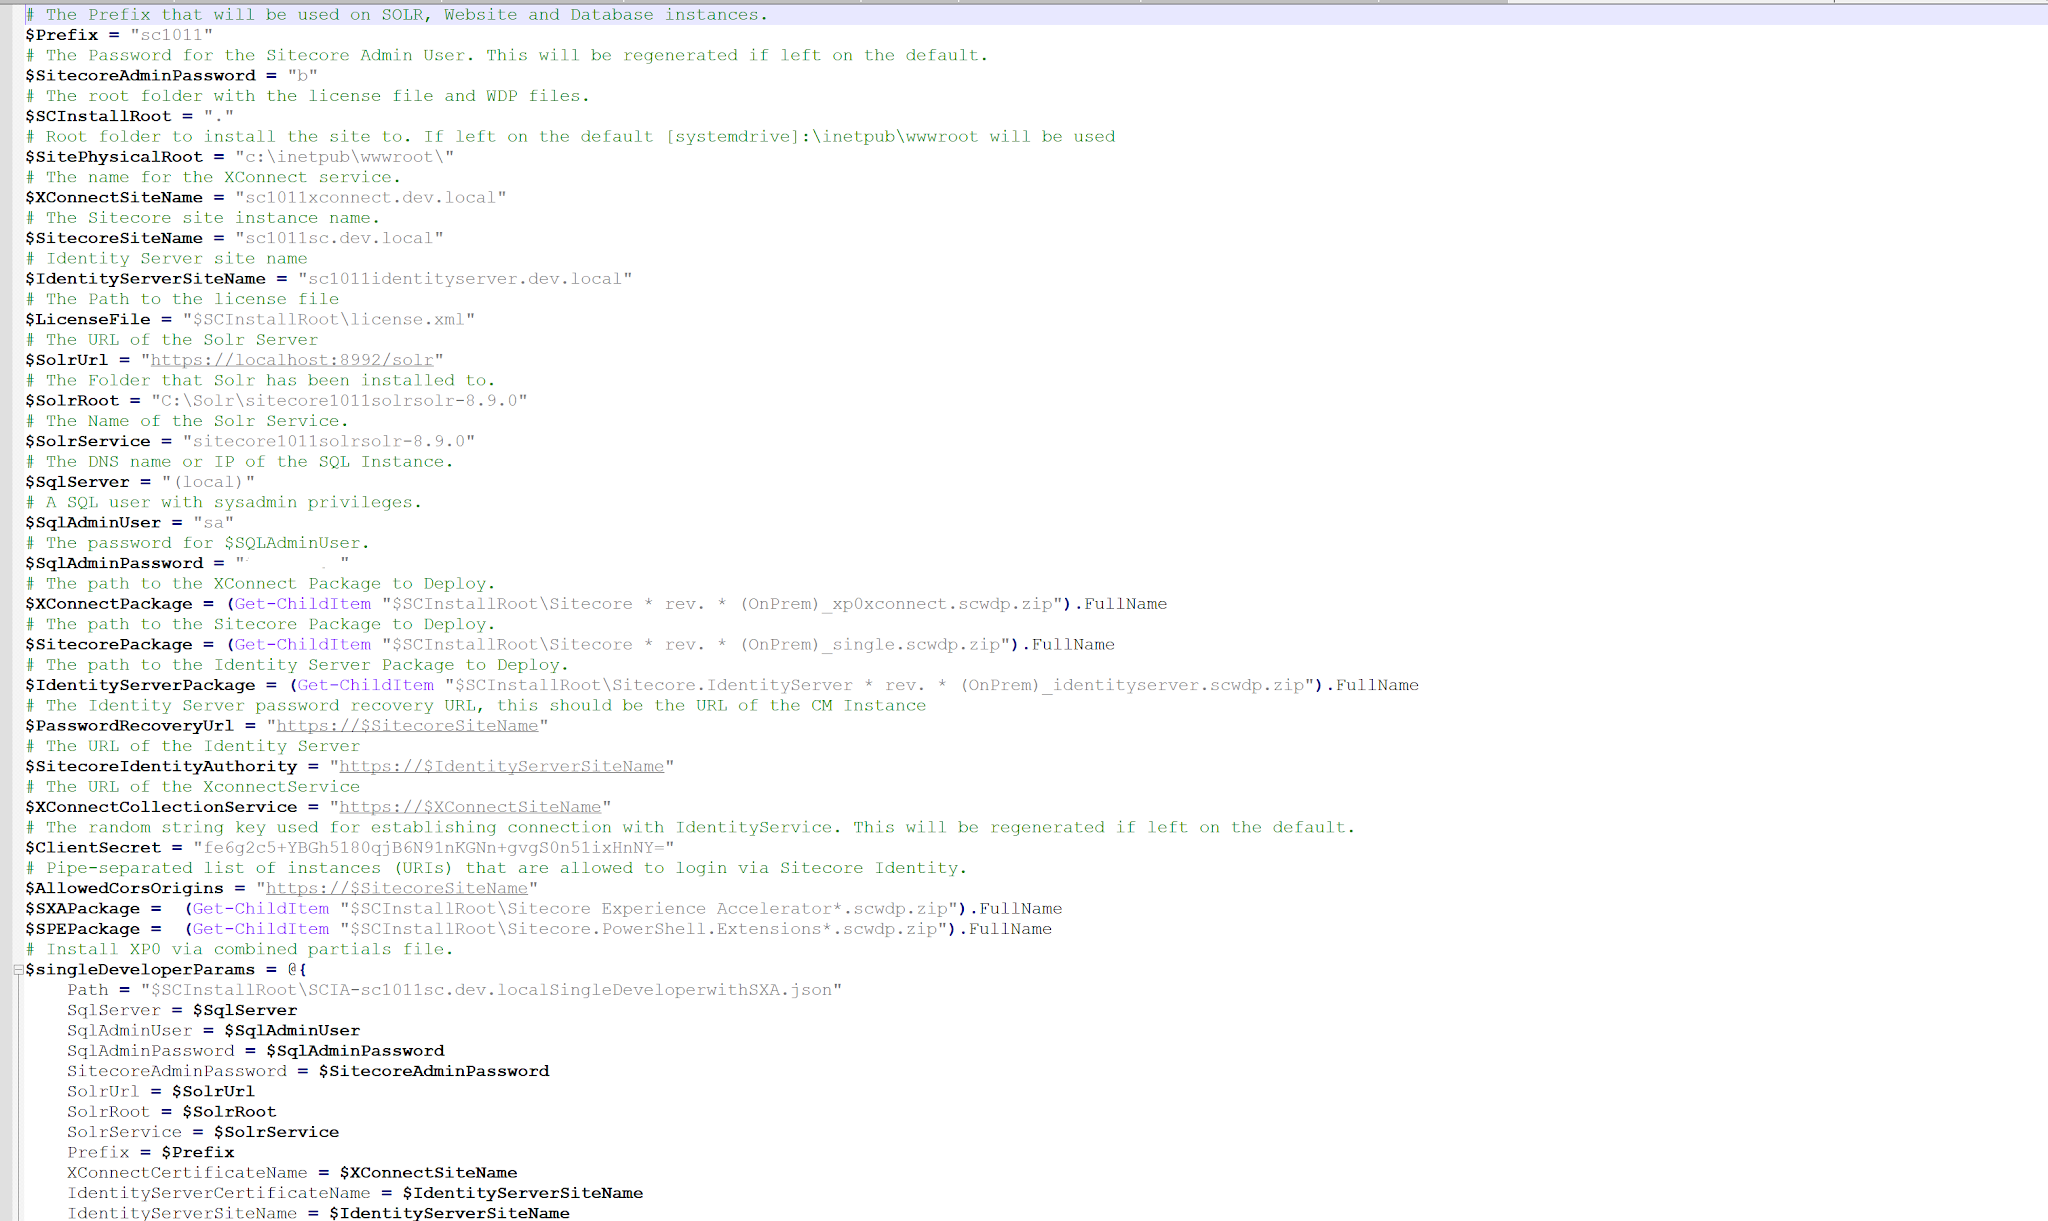Click the $SPEPackage variable declaration

82,929
